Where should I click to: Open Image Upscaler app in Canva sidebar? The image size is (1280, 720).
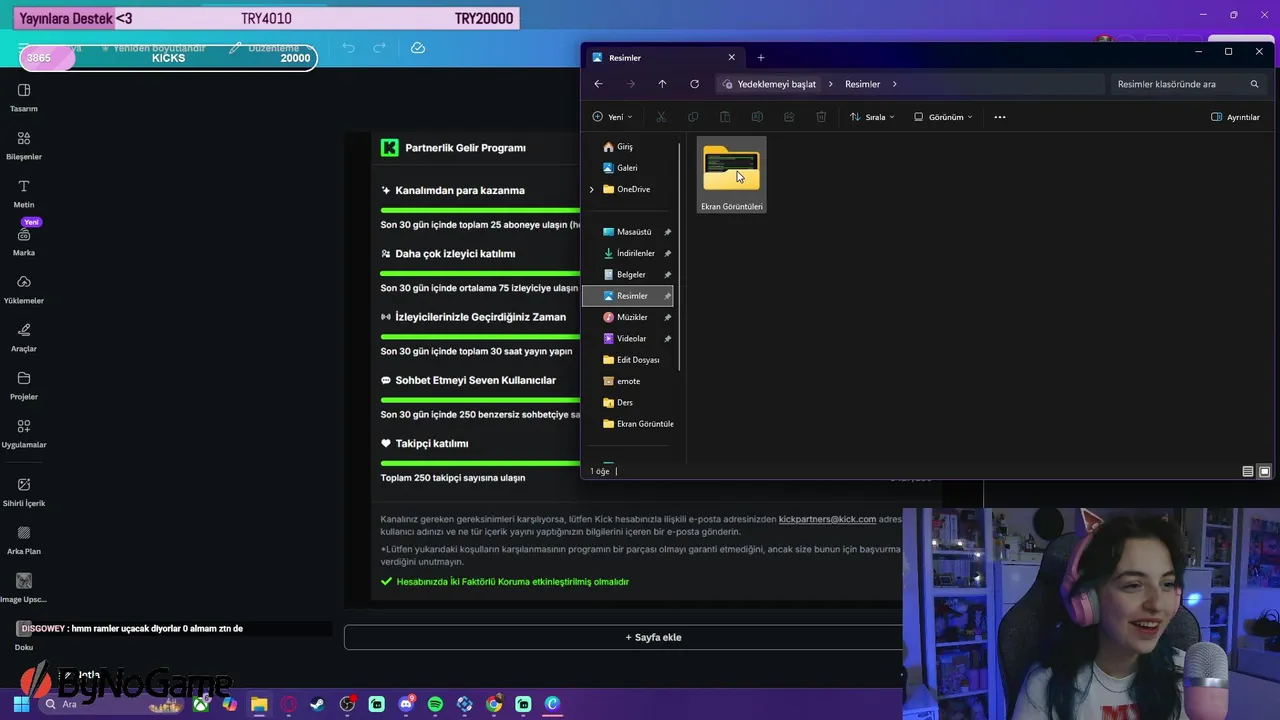point(24,588)
